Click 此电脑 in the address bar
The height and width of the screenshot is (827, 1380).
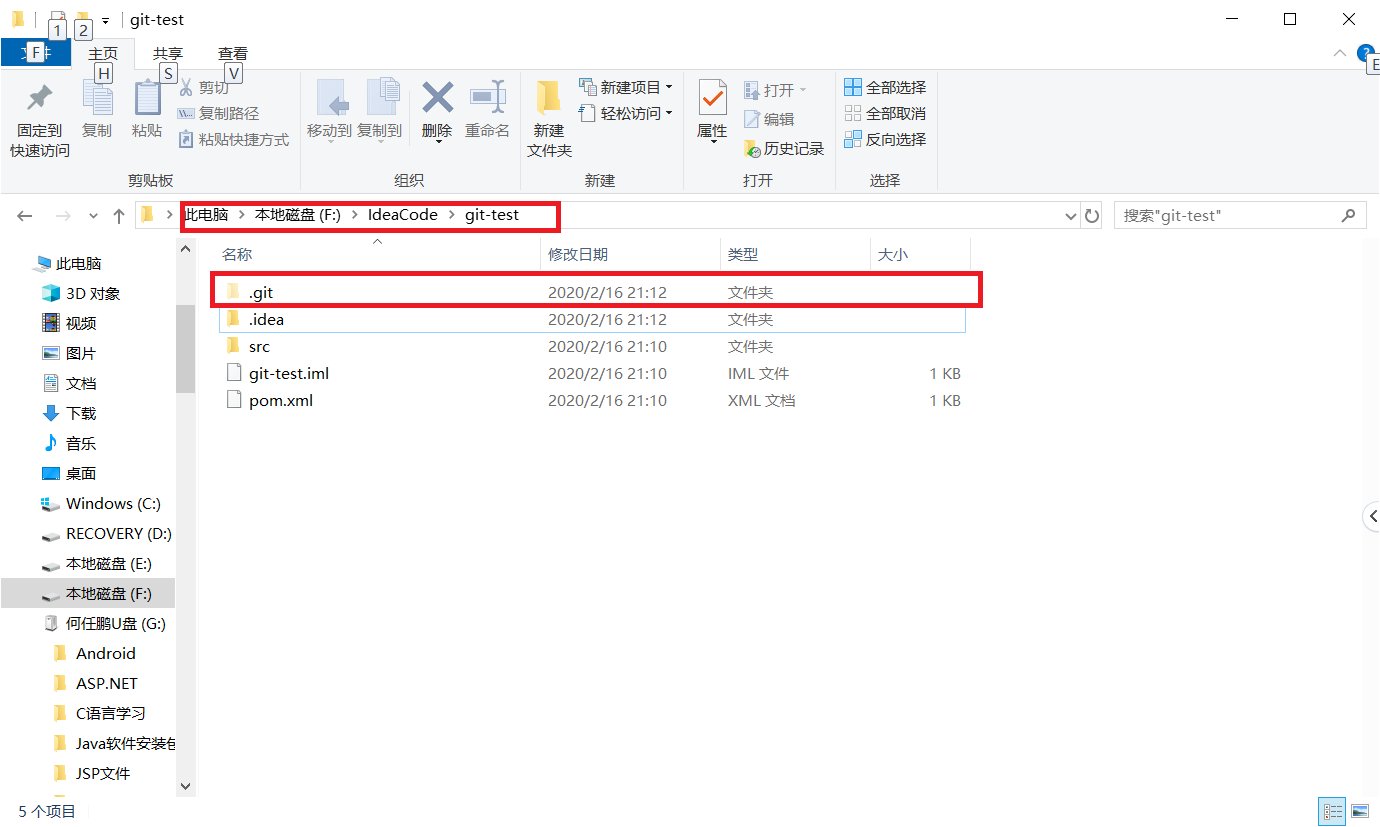(x=207, y=215)
